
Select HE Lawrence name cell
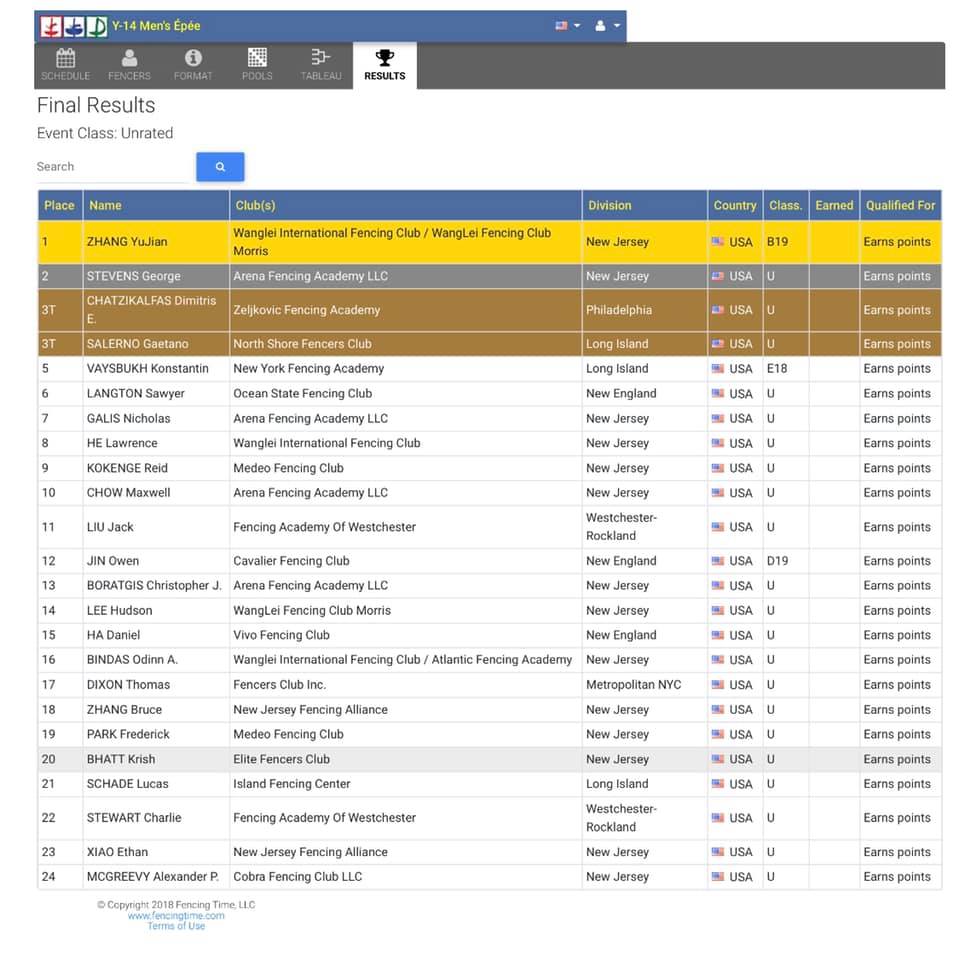[x=156, y=443]
